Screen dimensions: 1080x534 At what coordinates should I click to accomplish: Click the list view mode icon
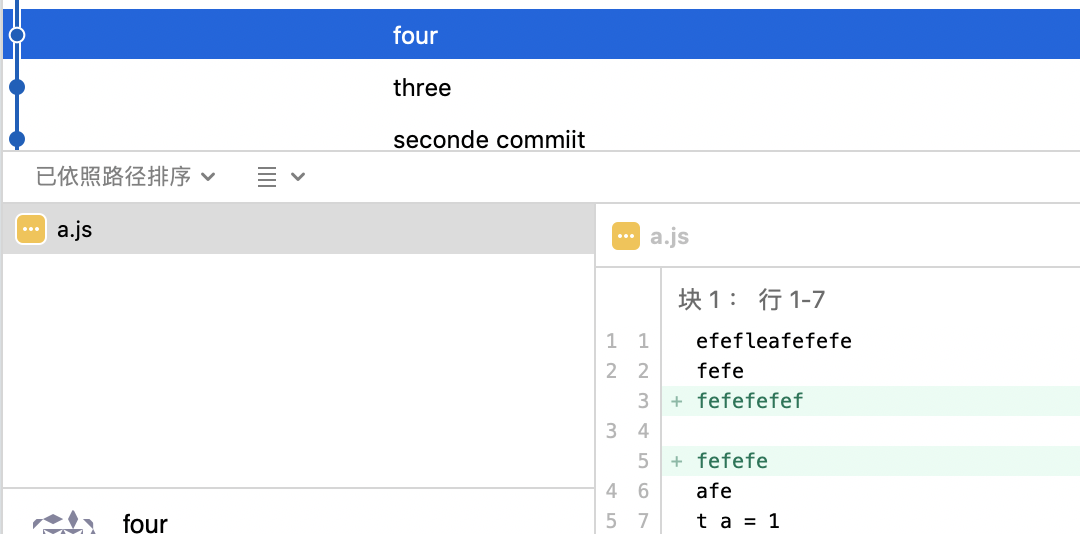tap(267, 177)
